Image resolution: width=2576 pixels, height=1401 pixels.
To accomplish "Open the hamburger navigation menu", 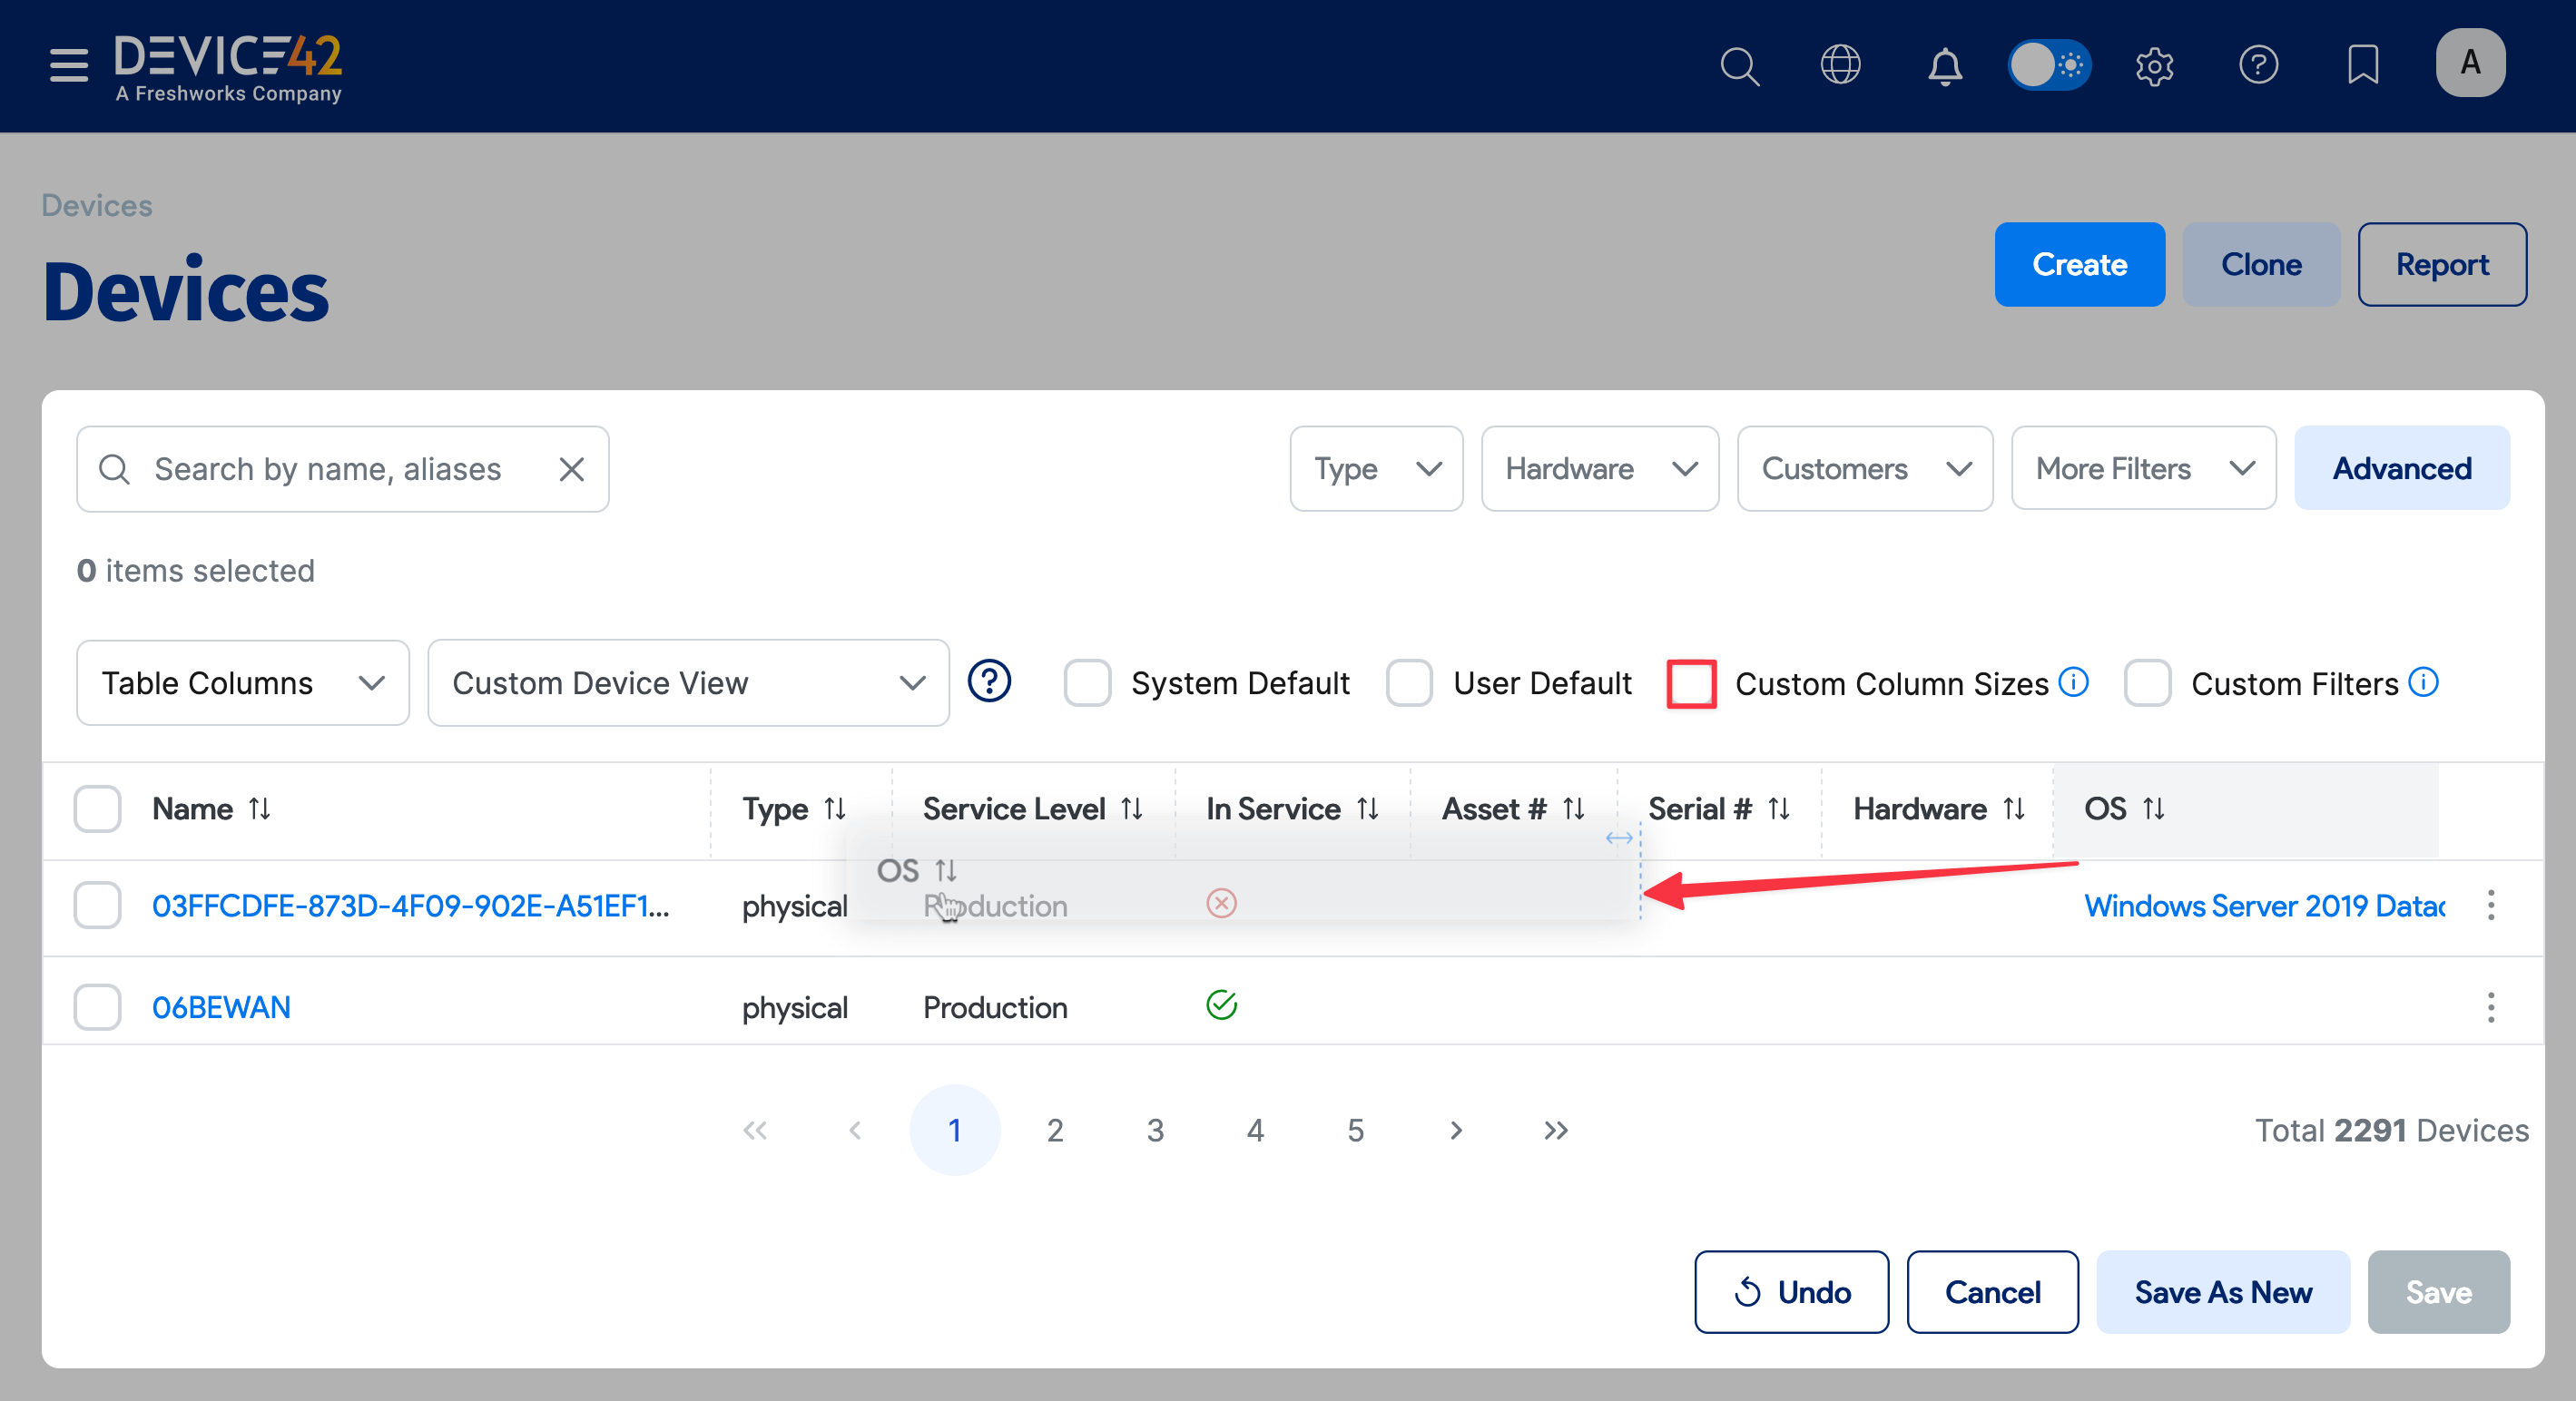I will (x=68, y=65).
